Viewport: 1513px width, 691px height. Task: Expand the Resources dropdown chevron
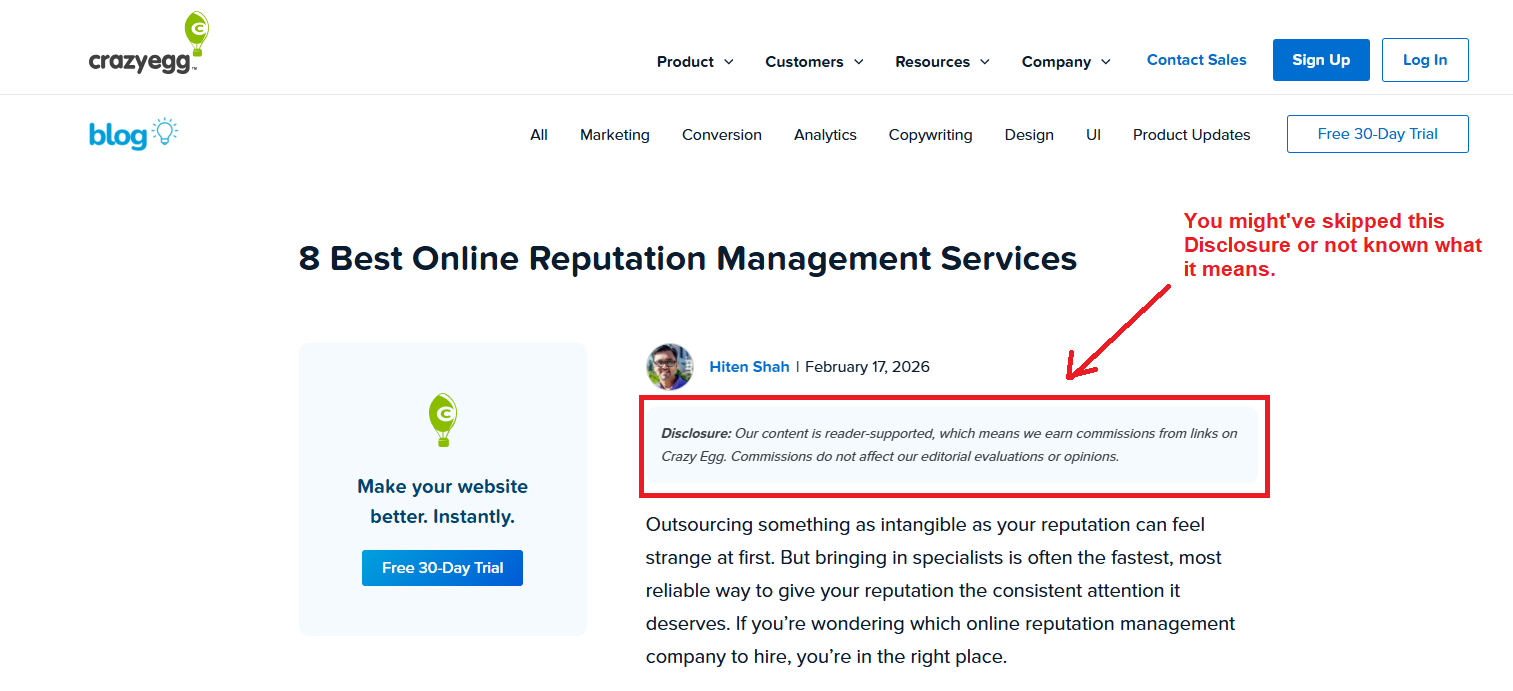click(985, 62)
